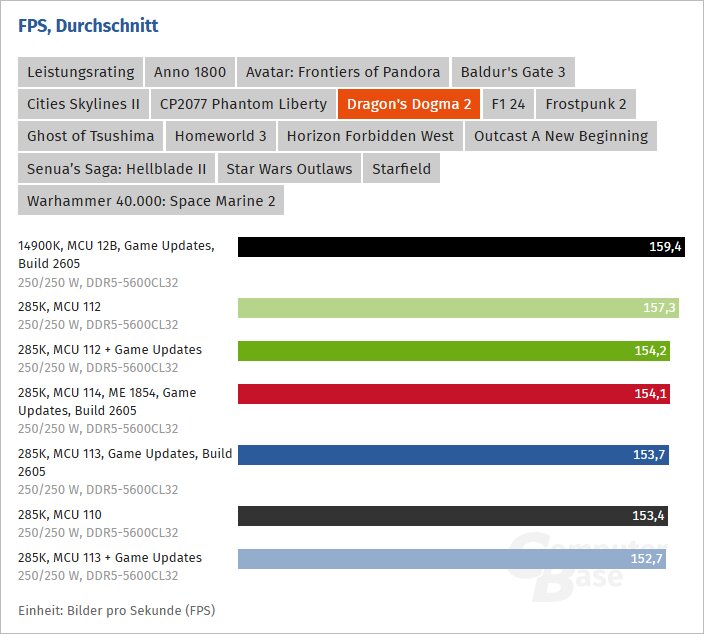The height and width of the screenshot is (634, 705).
Task: Click the green 154,2 bar
Action: coord(454,351)
